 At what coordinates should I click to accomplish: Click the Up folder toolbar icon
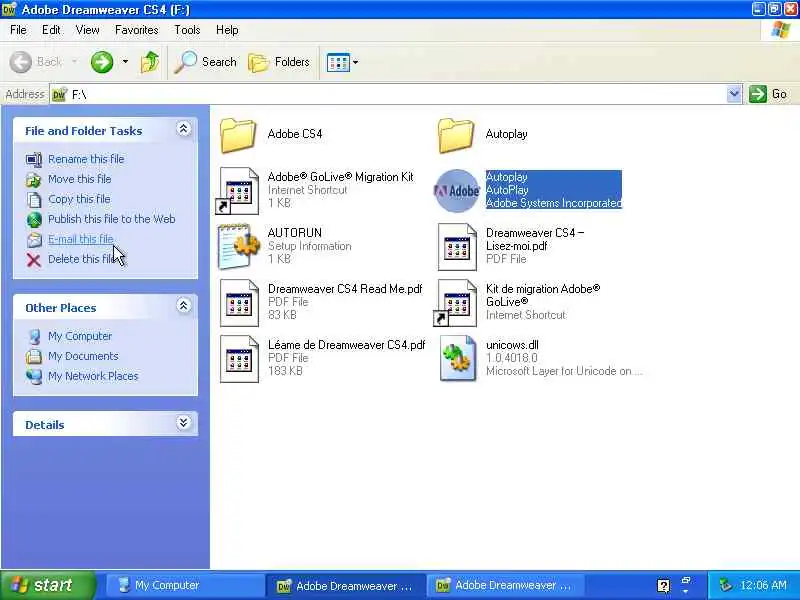pyautogui.click(x=149, y=62)
